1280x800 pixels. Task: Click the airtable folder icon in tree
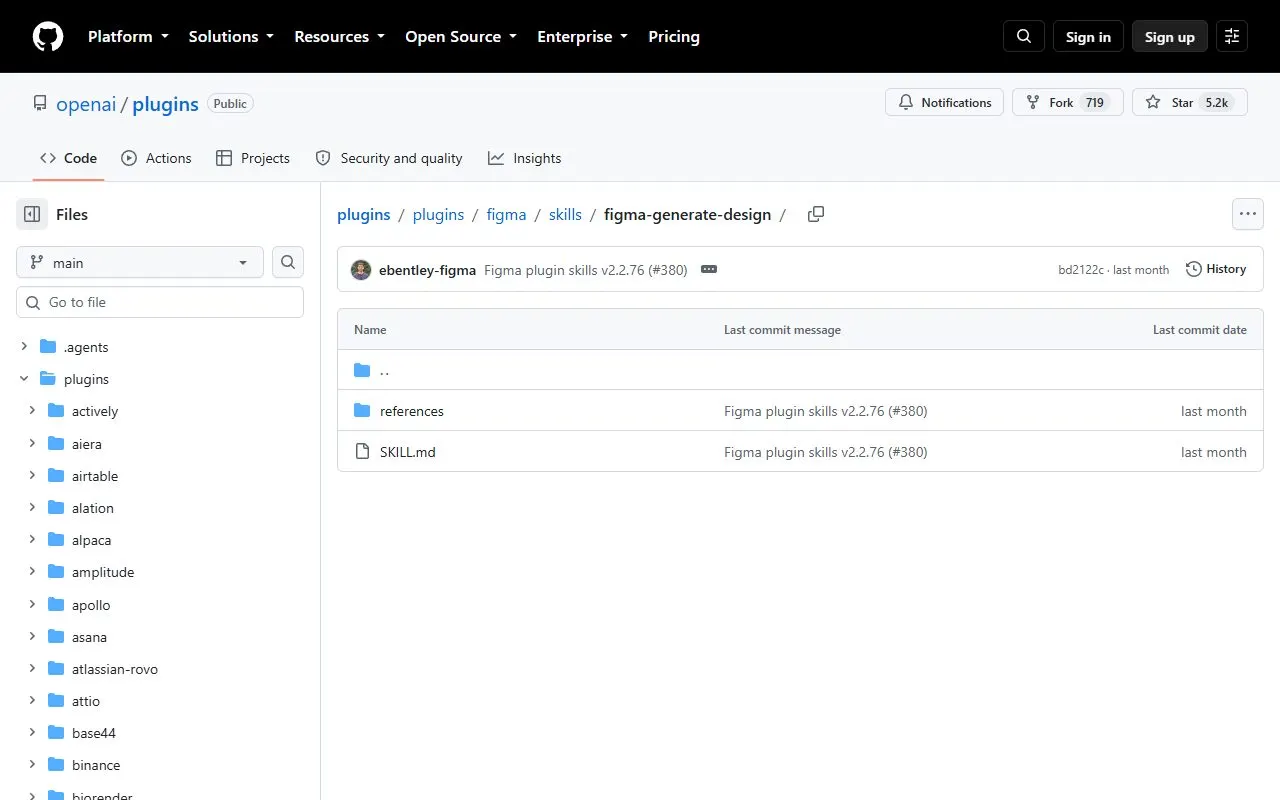[x=55, y=476]
